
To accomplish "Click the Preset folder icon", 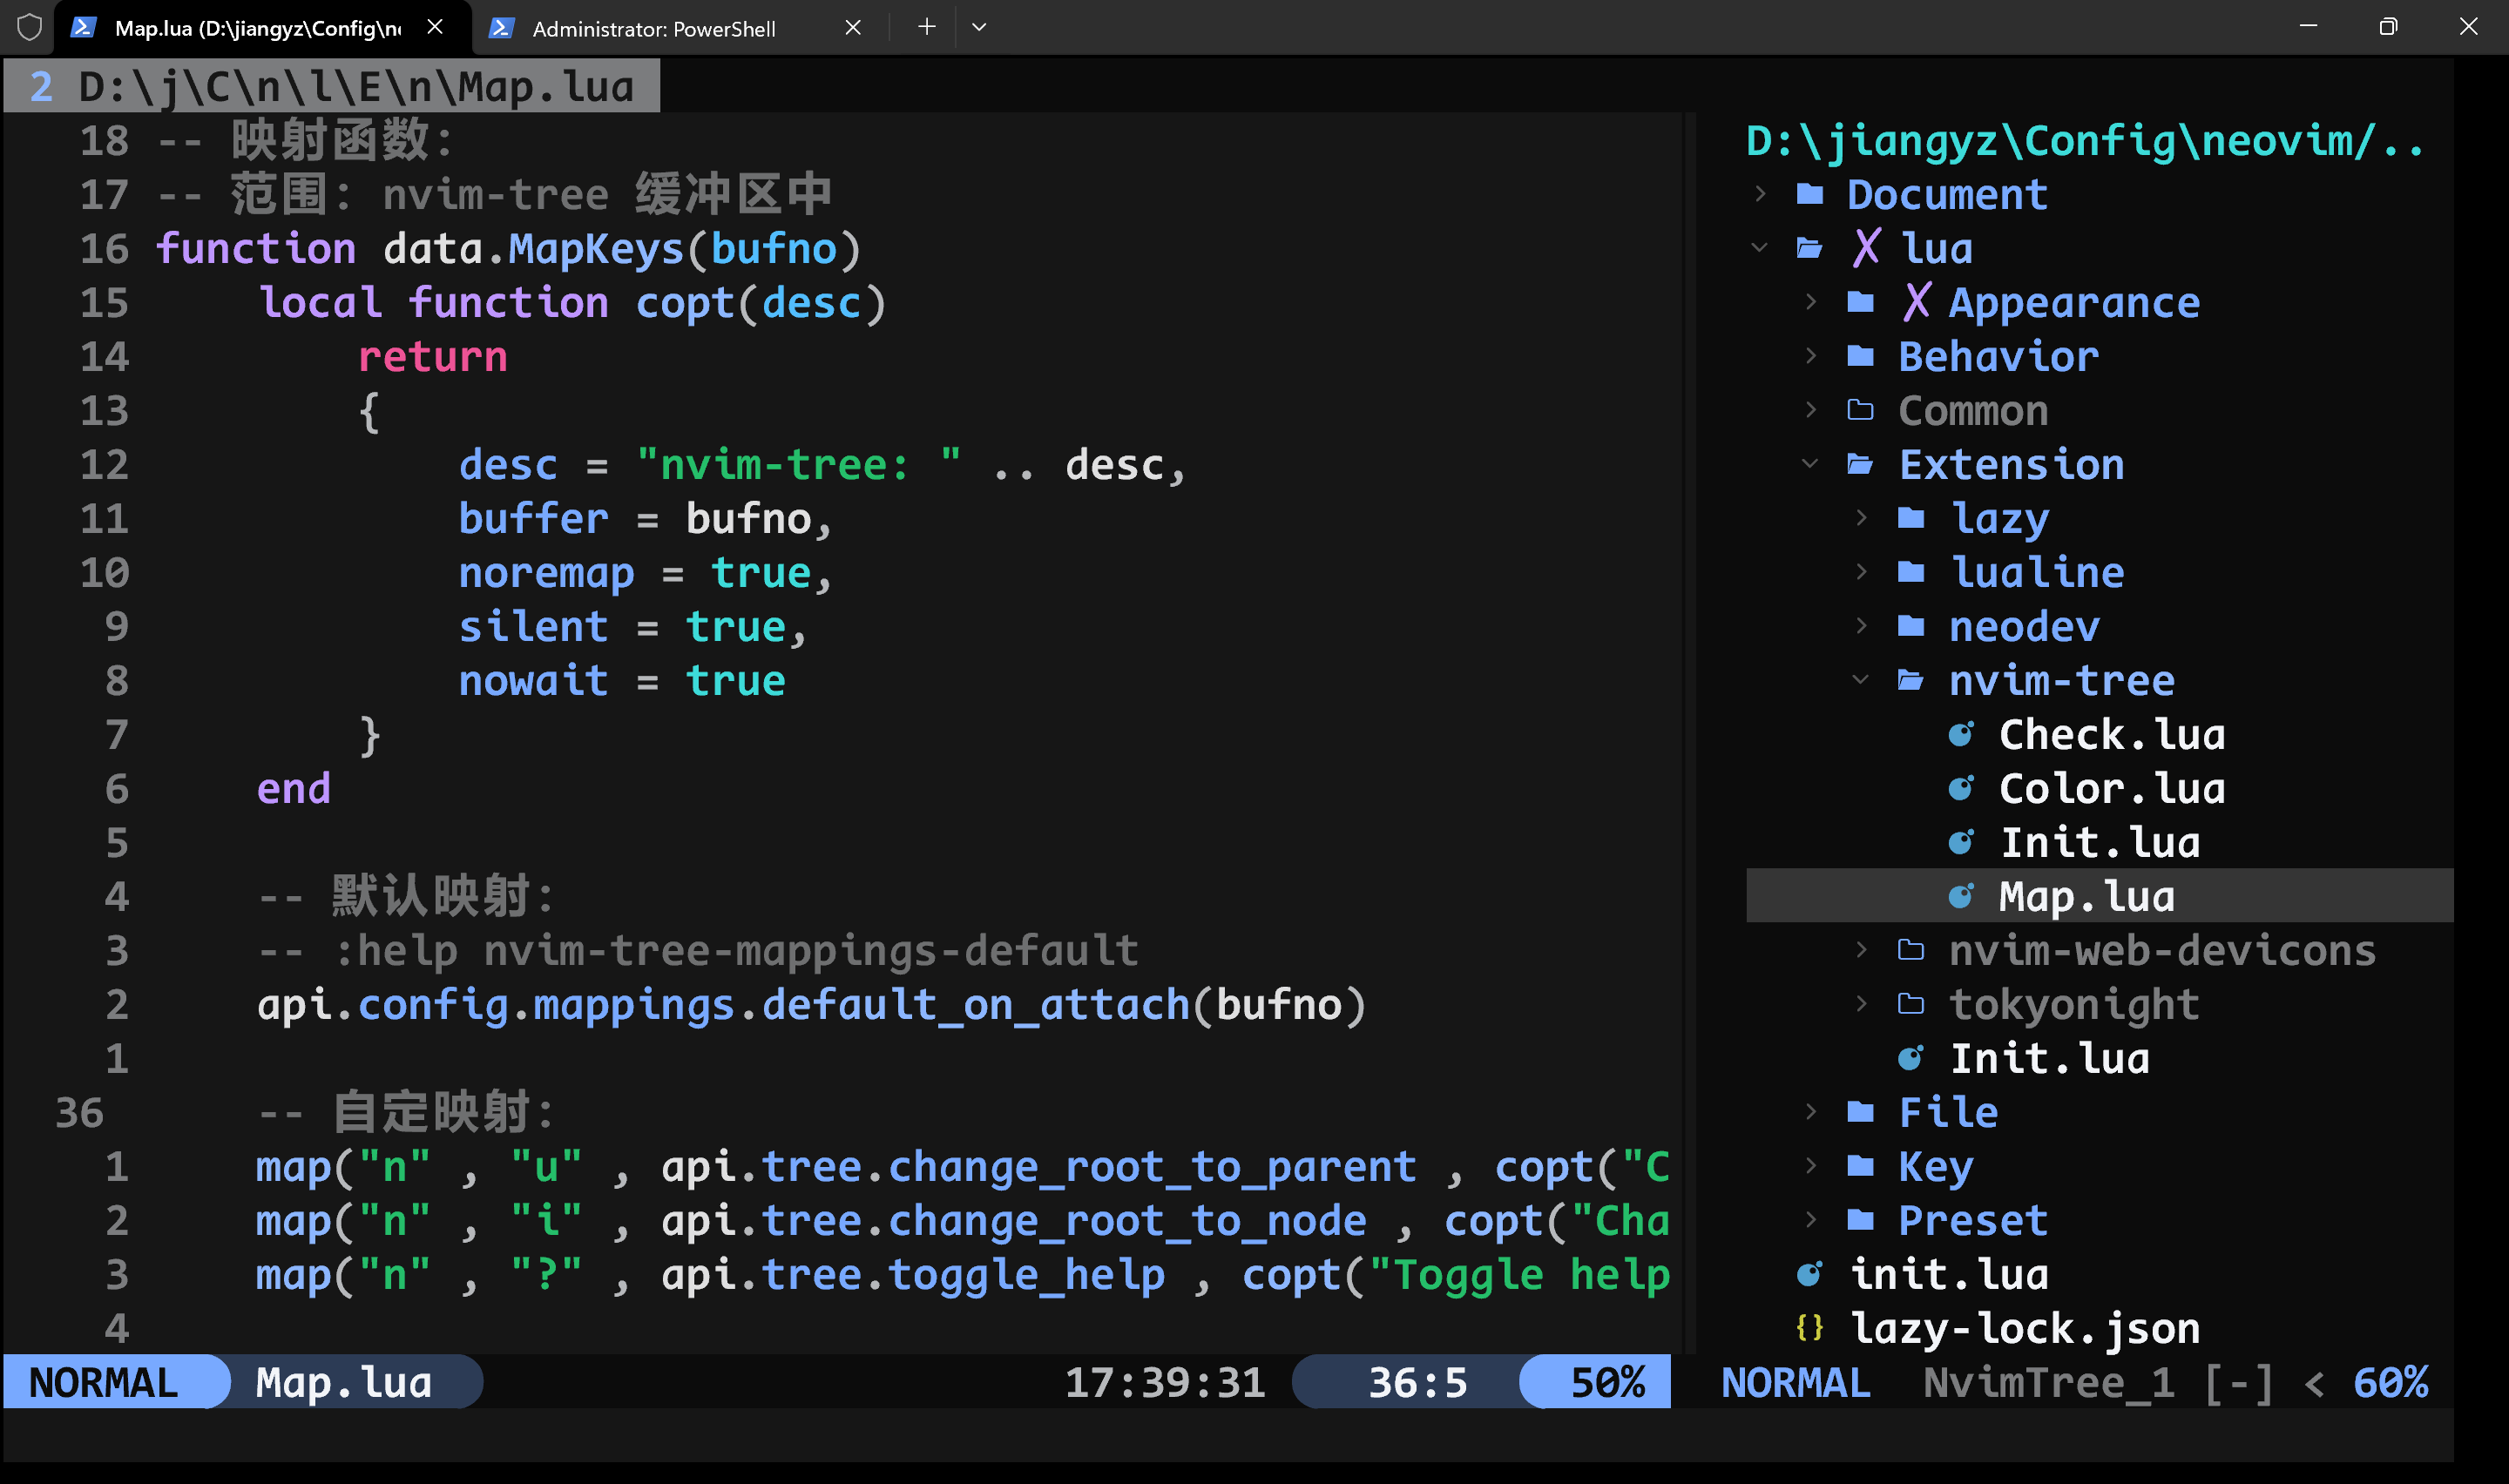I will click(1860, 1220).
